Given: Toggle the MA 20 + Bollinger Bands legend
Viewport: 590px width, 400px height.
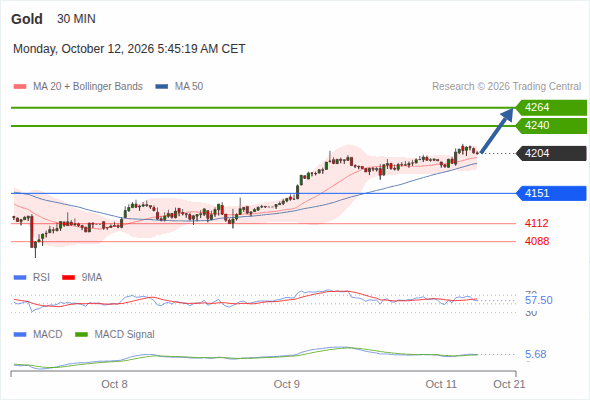Looking at the screenshot, I should [78, 87].
